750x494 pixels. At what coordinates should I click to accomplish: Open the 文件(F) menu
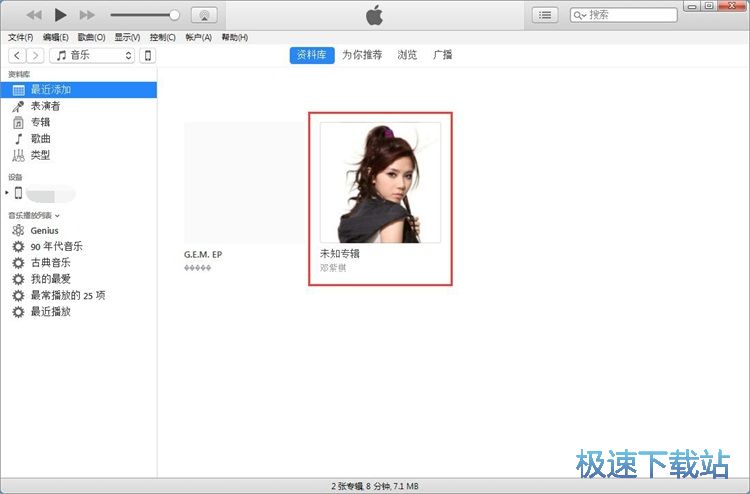click(x=20, y=37)
